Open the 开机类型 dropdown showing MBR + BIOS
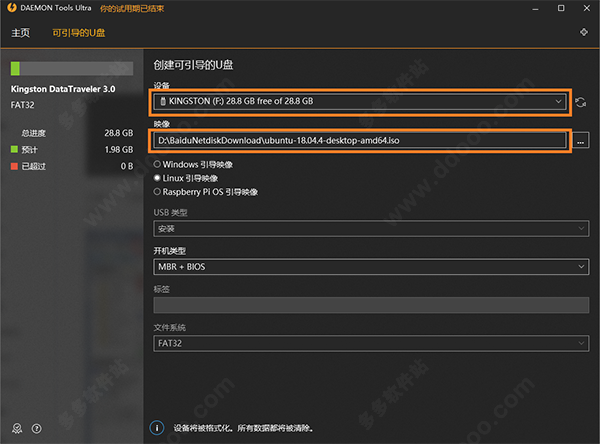 click(371, 266)
